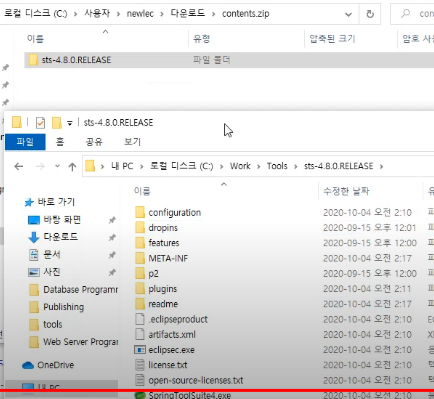434x399 pixels.
Task: Click the new folder icon in quick access toolbar
Action: 57,123
